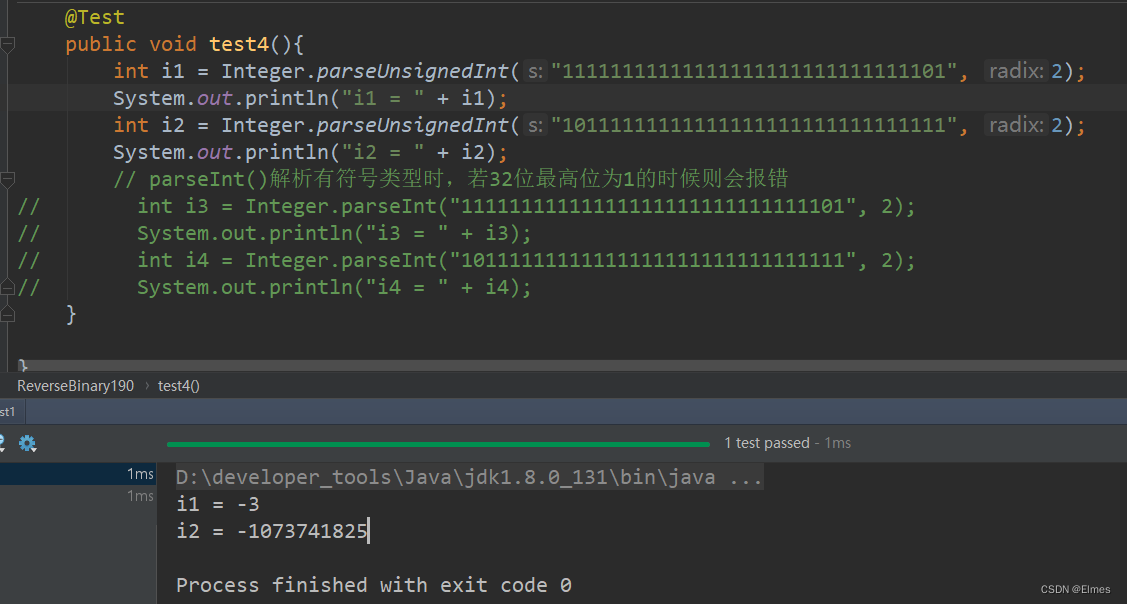Image resolution: width=1127 pixels, height=604 pixels.
Task: Click the 'i1 = -3' console output line
Action: (x=218, y=504)
